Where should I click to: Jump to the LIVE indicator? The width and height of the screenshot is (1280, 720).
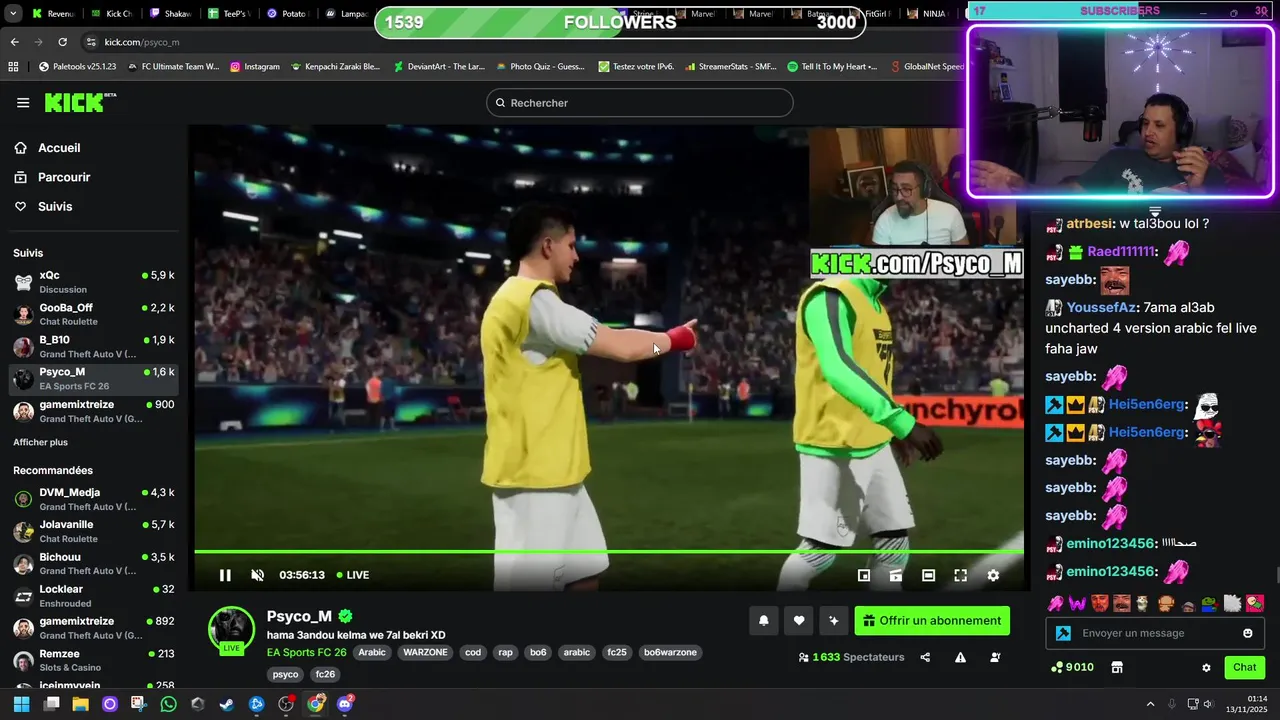[353, 575]
